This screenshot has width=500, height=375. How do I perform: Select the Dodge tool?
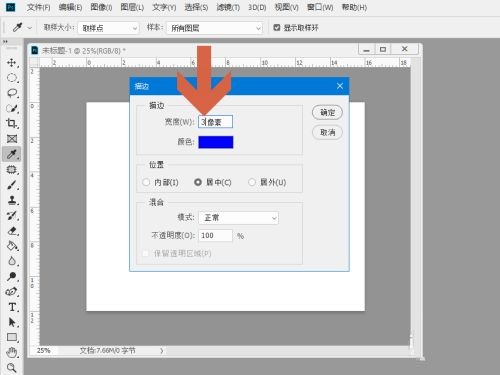(12, 276)
